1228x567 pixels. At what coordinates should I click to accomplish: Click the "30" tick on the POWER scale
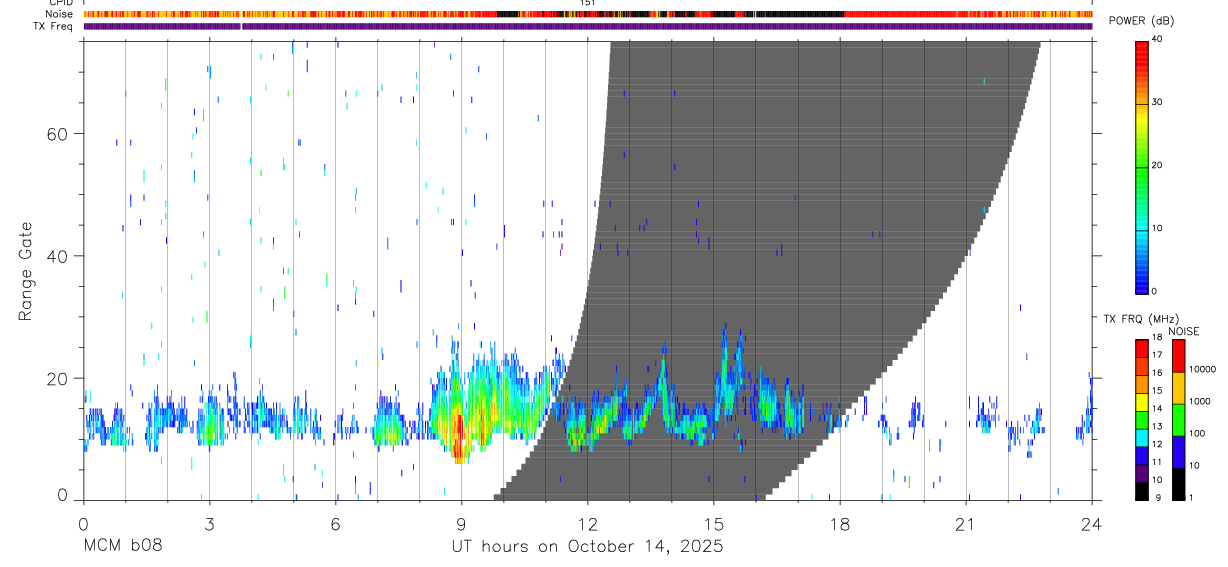coord(1155,103)
